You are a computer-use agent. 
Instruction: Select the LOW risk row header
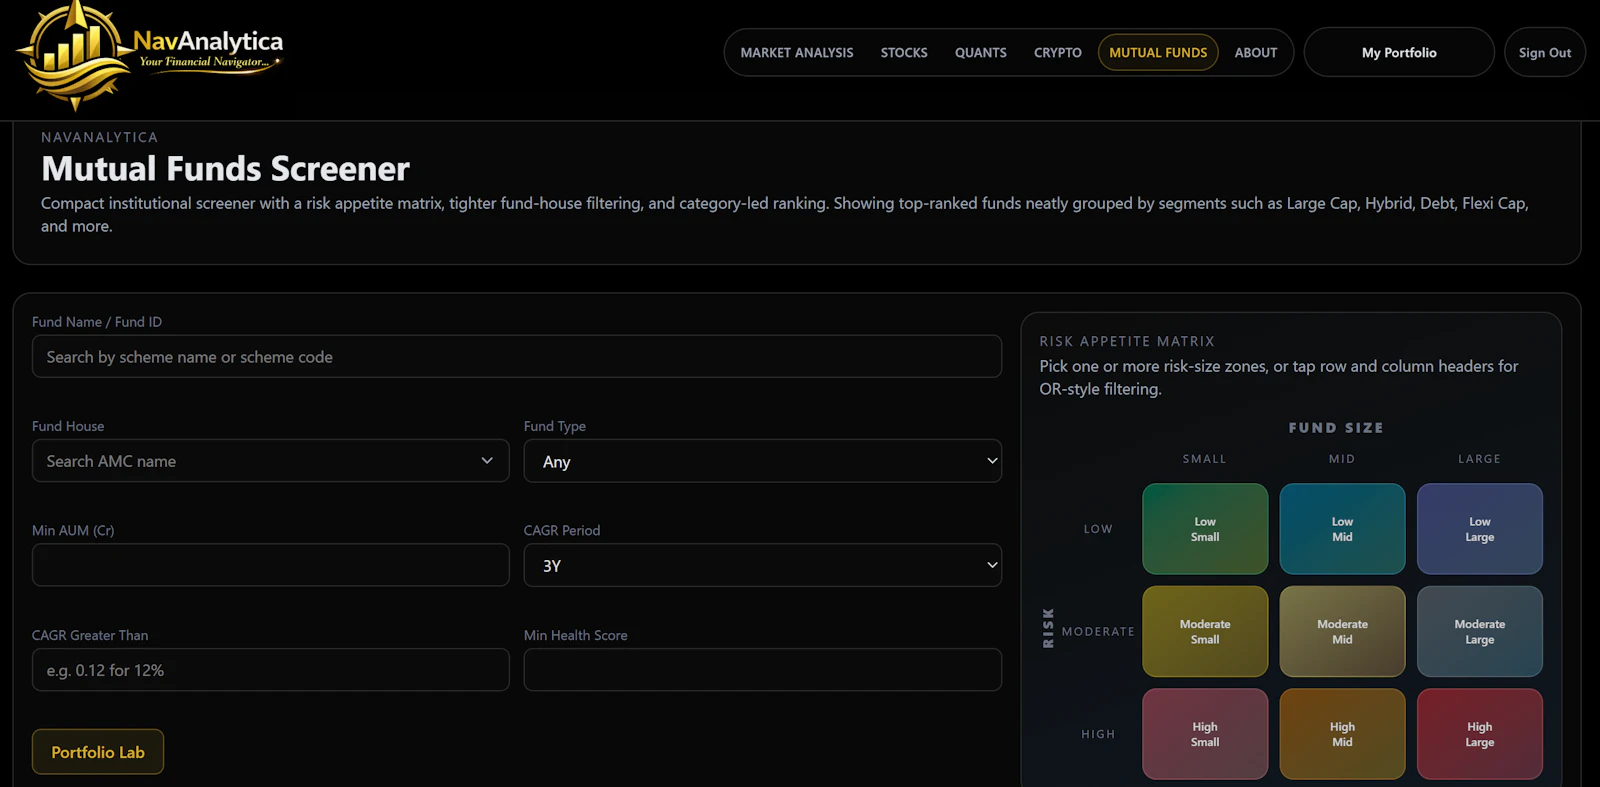click(1098, 529)
